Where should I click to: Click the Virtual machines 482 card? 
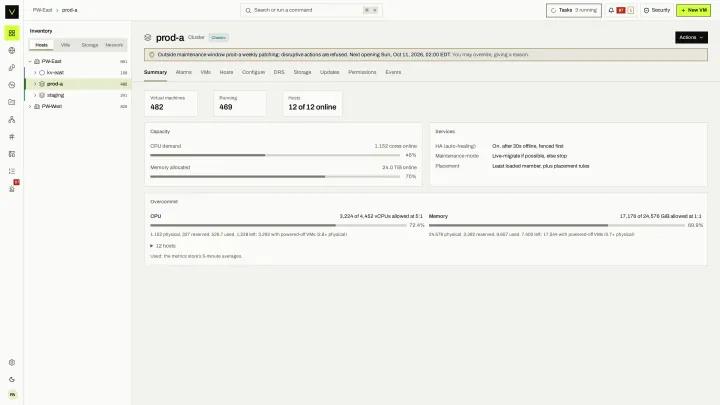[x=171, y=103]
